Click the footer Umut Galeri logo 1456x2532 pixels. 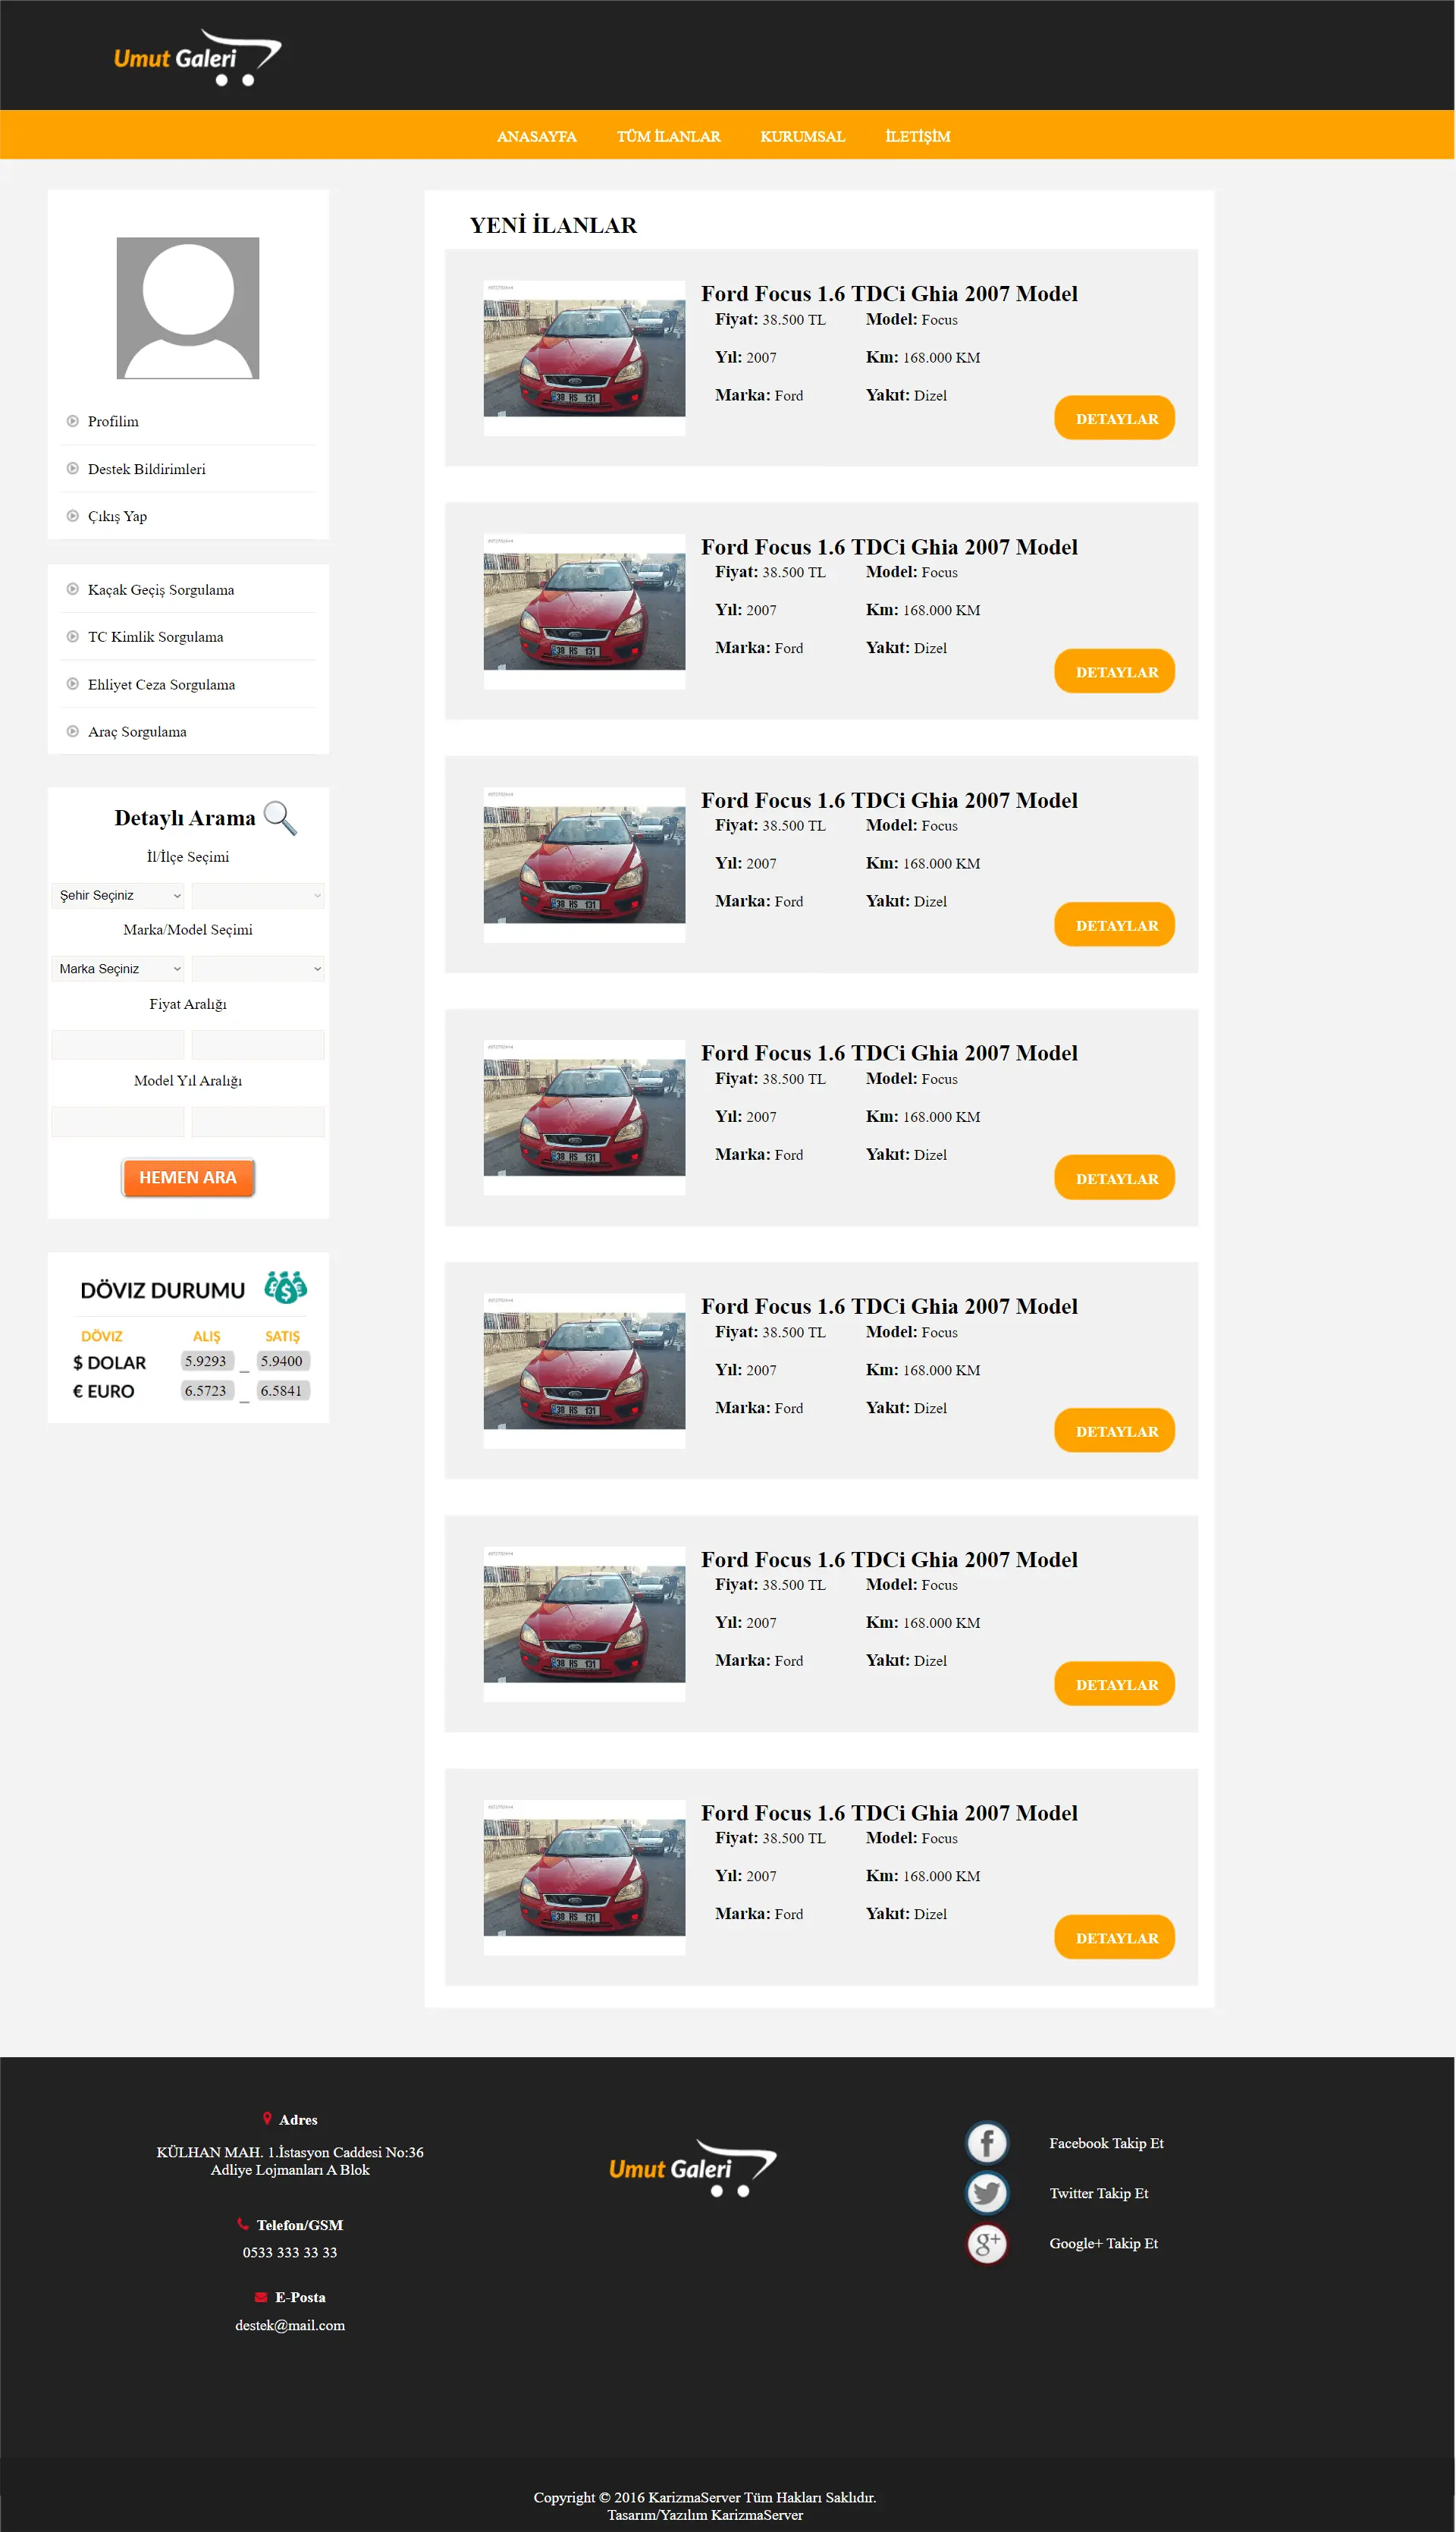692,2167
